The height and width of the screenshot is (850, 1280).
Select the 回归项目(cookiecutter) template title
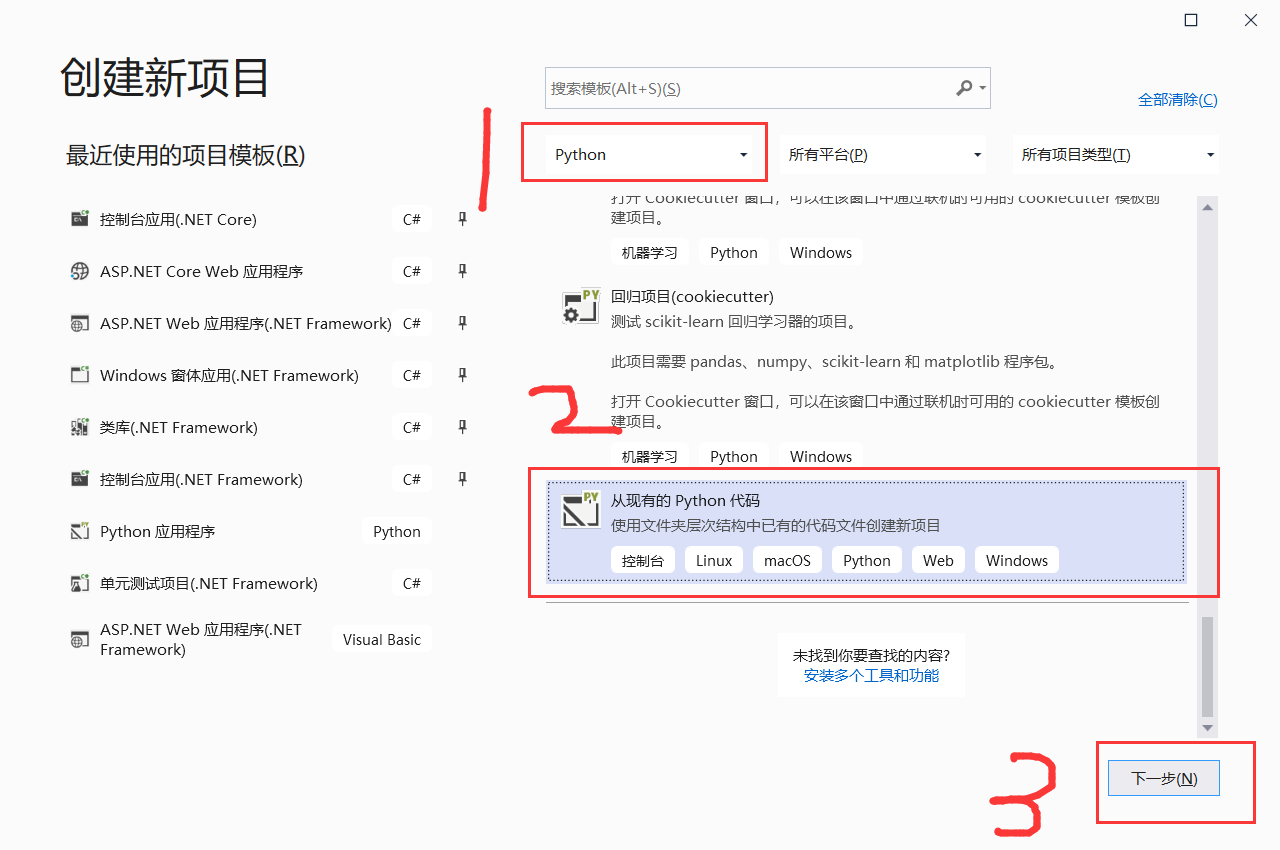(x=692, y=297)
